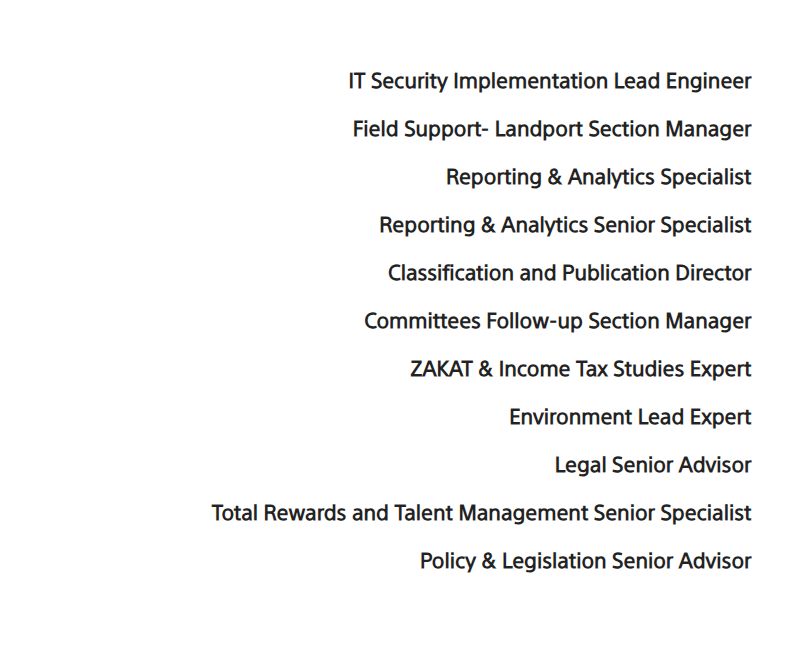The width and height of the screenshot is (800, 668).
Task: Click "Total Rewards" in the talent title
Action: [279, 513]
